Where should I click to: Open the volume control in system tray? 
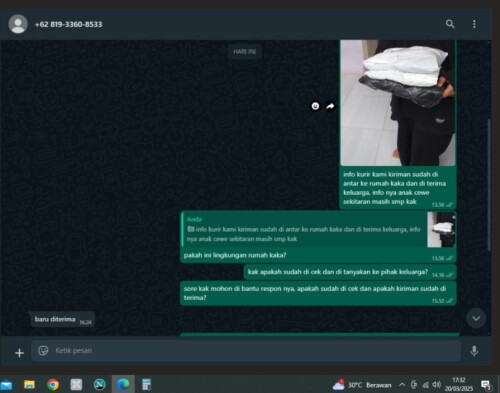click(436, 385)
